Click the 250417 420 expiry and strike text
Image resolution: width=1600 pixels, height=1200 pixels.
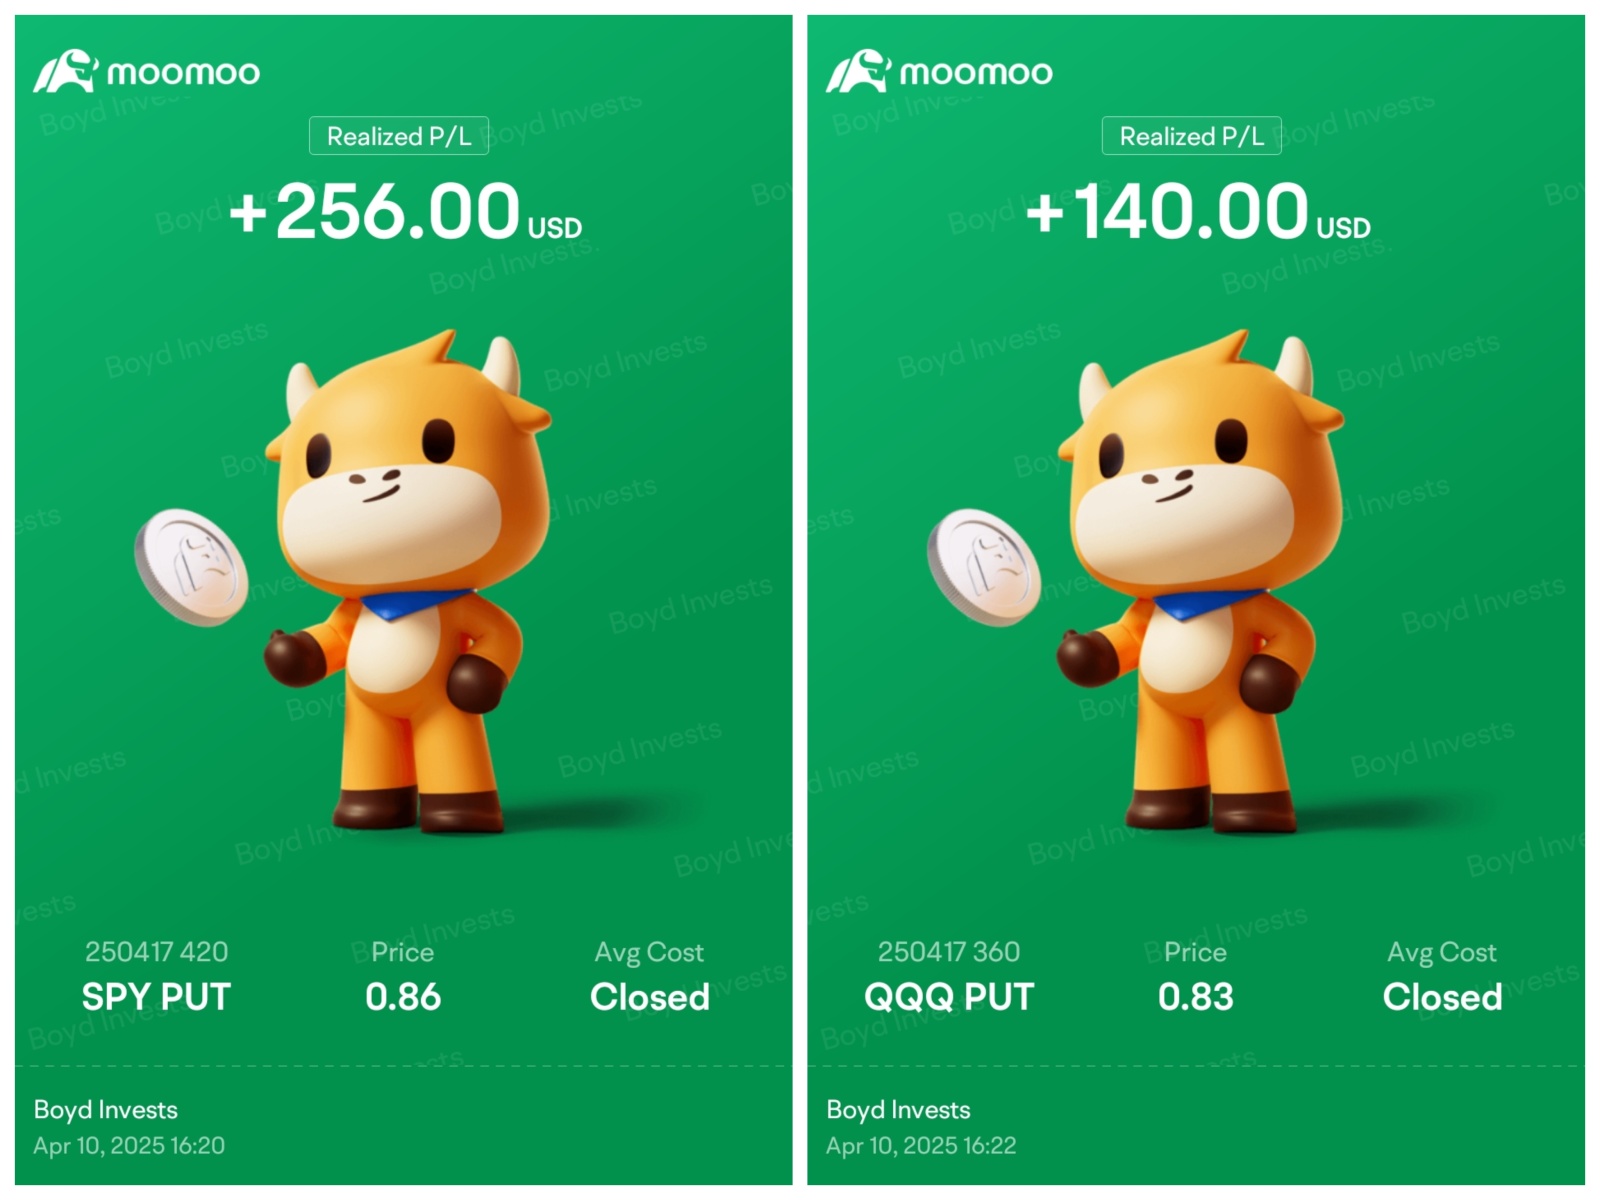[156, 951]
